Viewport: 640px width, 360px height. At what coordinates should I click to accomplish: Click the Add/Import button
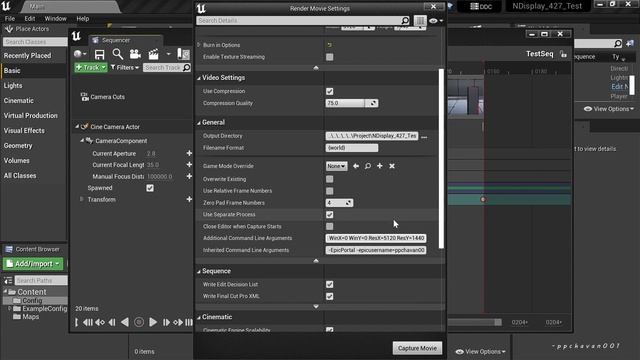[33, 264]
